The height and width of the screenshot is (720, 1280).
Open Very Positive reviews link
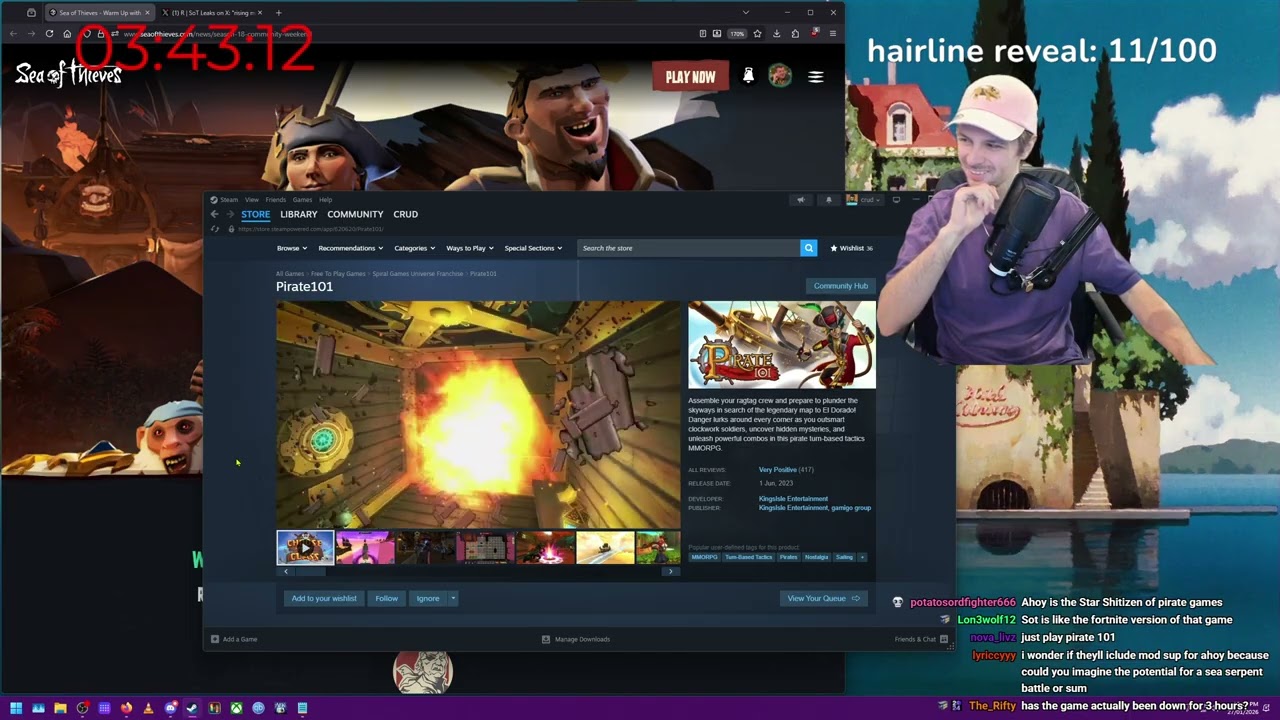click(778, 470)
